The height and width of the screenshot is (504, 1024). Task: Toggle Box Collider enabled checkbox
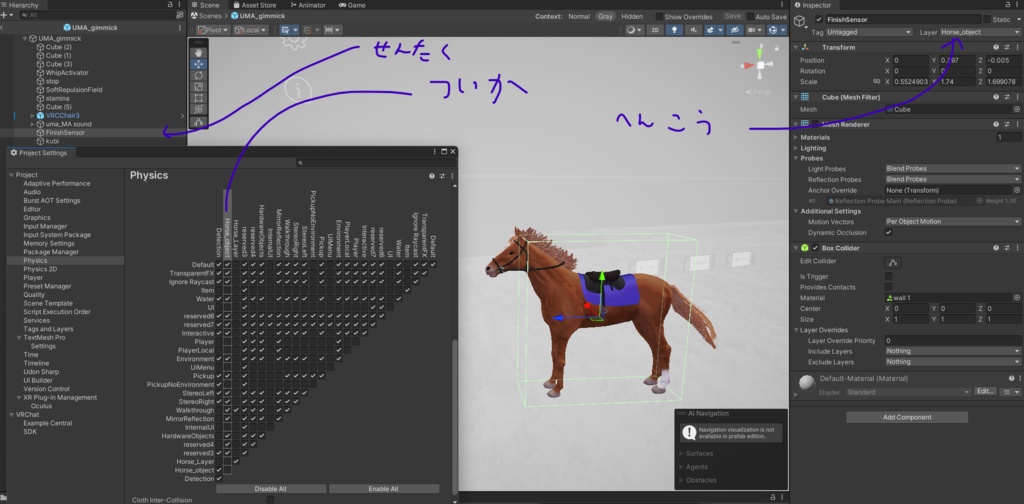[815, 248]
